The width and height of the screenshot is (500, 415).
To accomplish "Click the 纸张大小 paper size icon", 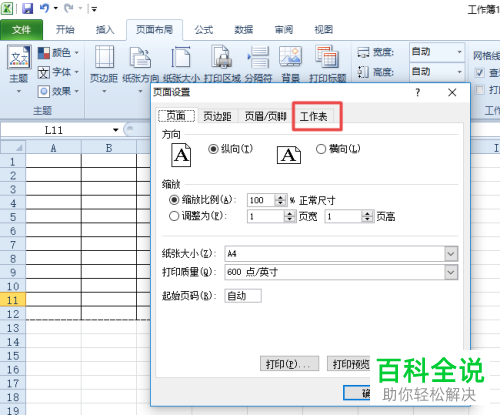I will pyautogui.click(x=181, y=57).
